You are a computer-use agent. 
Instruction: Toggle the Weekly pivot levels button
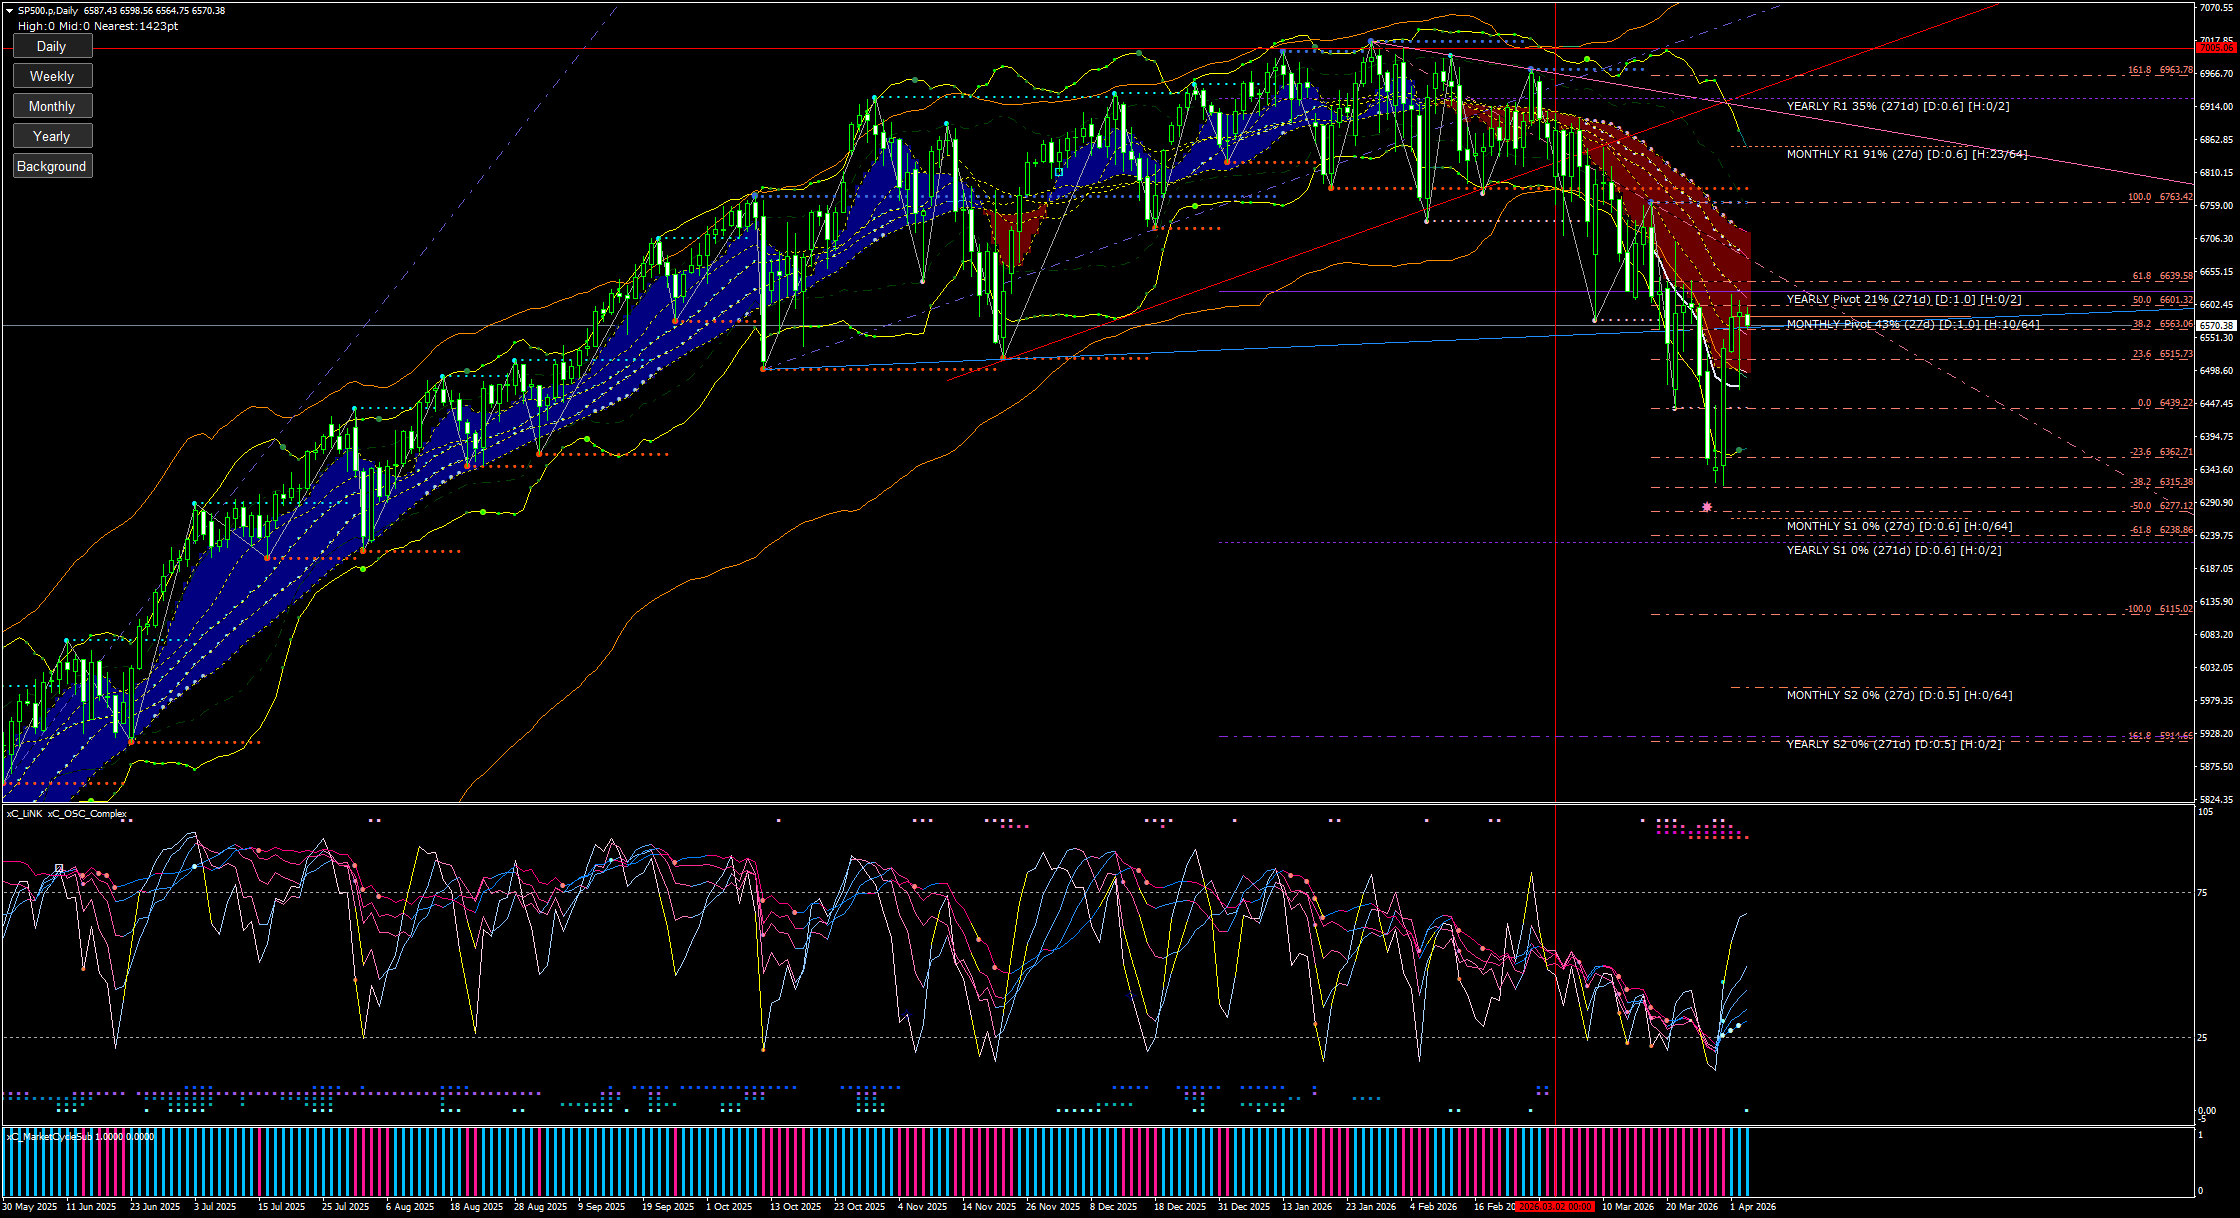coord(52,76)
